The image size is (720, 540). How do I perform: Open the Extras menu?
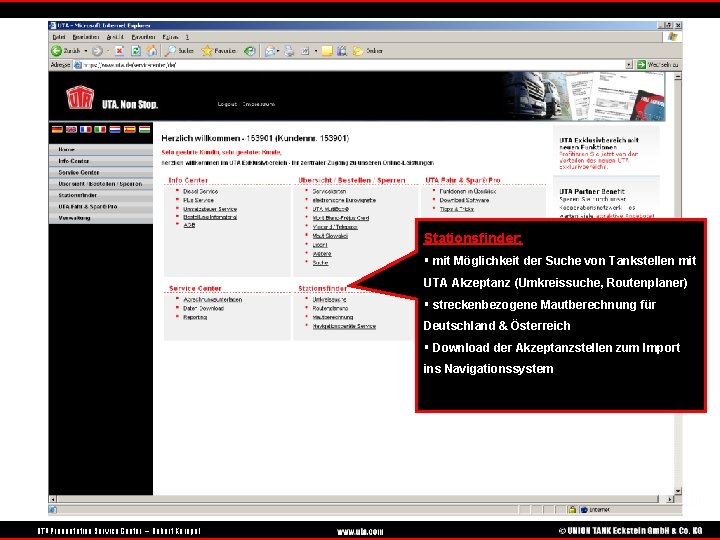[170, 37]
